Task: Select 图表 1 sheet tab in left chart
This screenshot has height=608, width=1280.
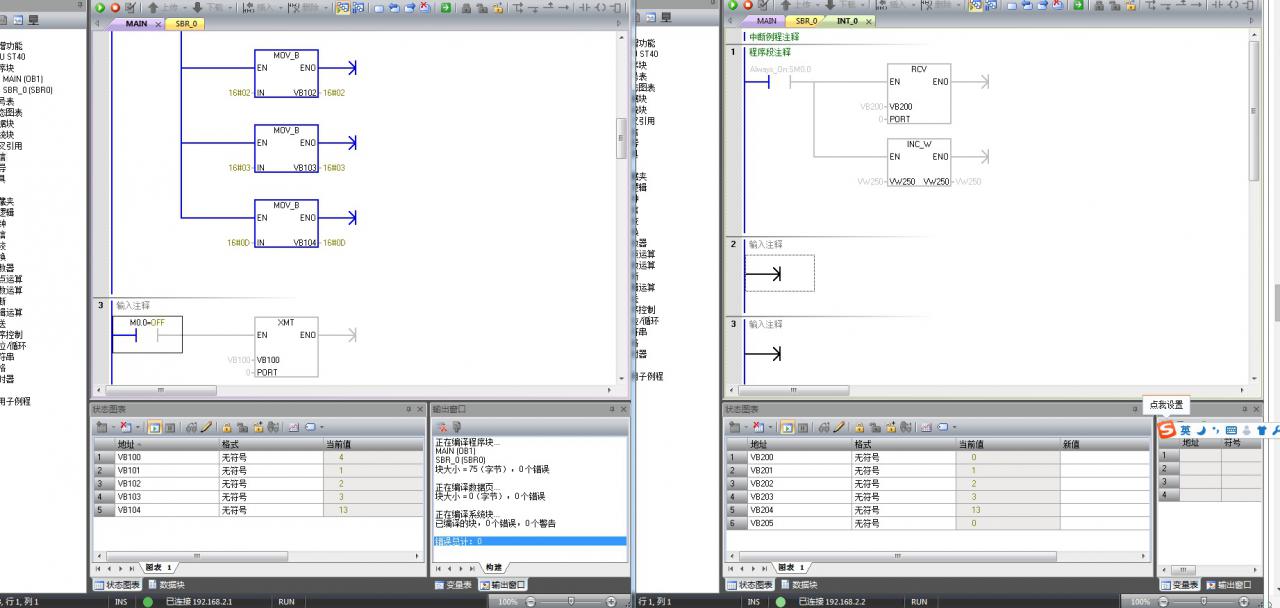Action: [x=159, y=568]
